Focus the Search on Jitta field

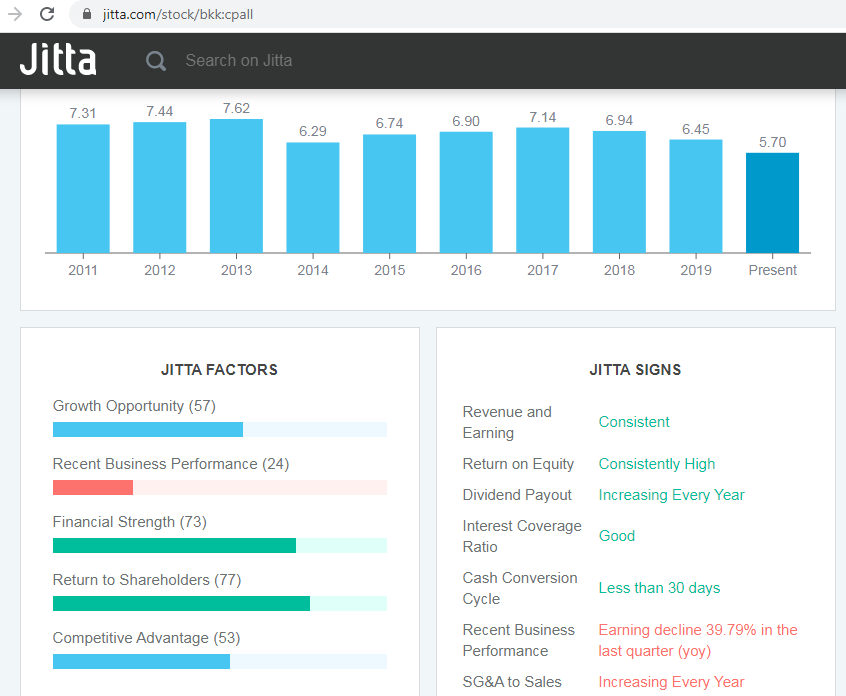pos(238,60)
